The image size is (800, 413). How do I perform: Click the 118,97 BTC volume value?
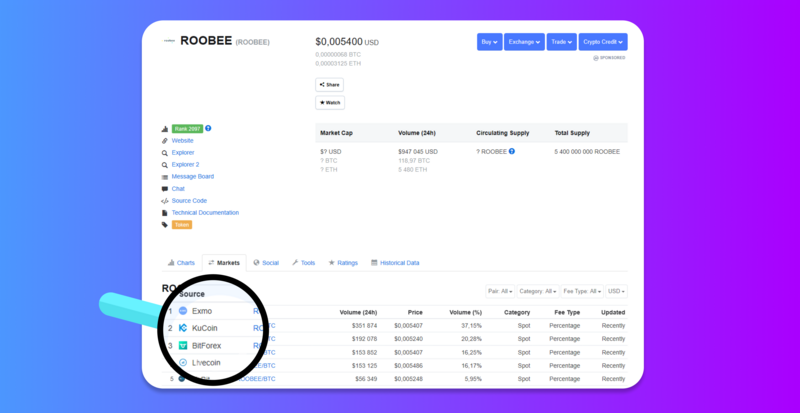414,160
